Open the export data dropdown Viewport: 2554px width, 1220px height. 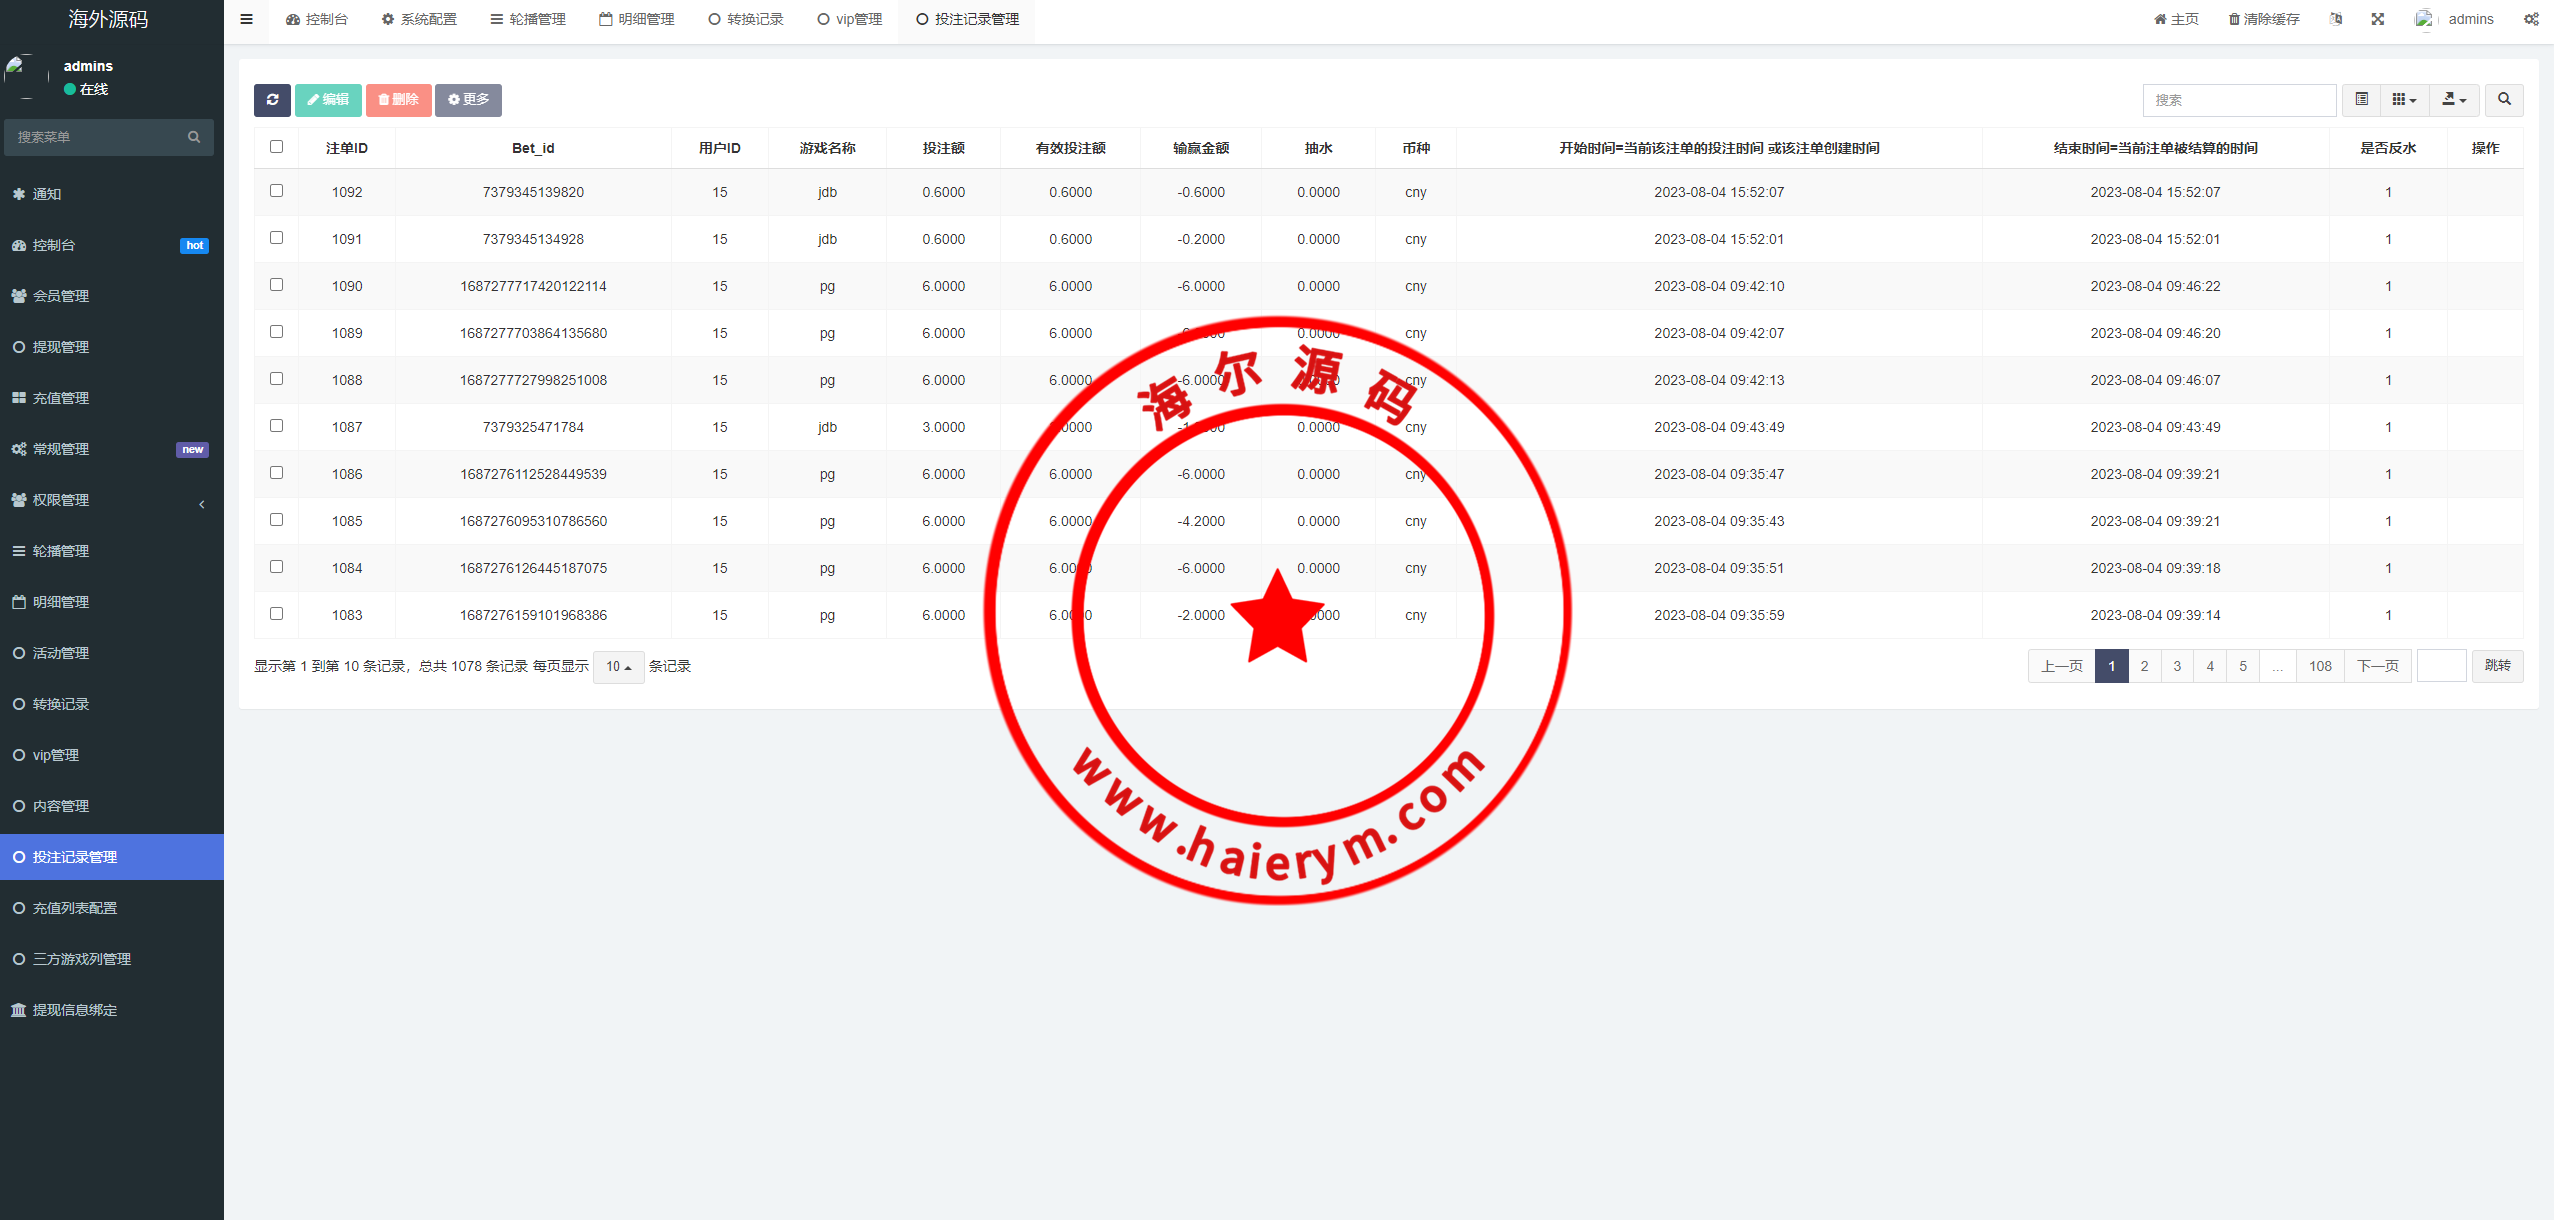pos(2454,100)
